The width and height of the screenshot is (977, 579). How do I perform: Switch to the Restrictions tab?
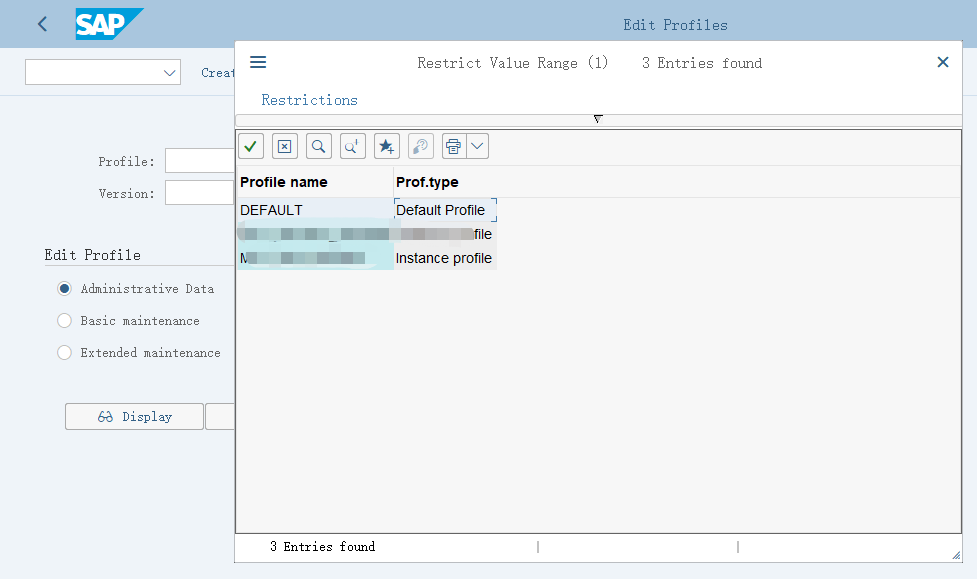point(309,100)
